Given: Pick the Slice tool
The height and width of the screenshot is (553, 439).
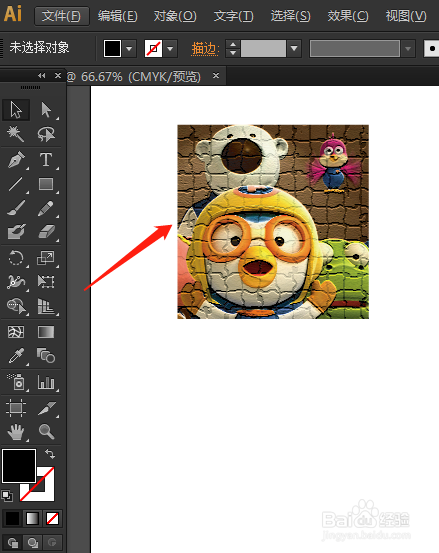Looking at the screenshot, I should click(46, 408).
